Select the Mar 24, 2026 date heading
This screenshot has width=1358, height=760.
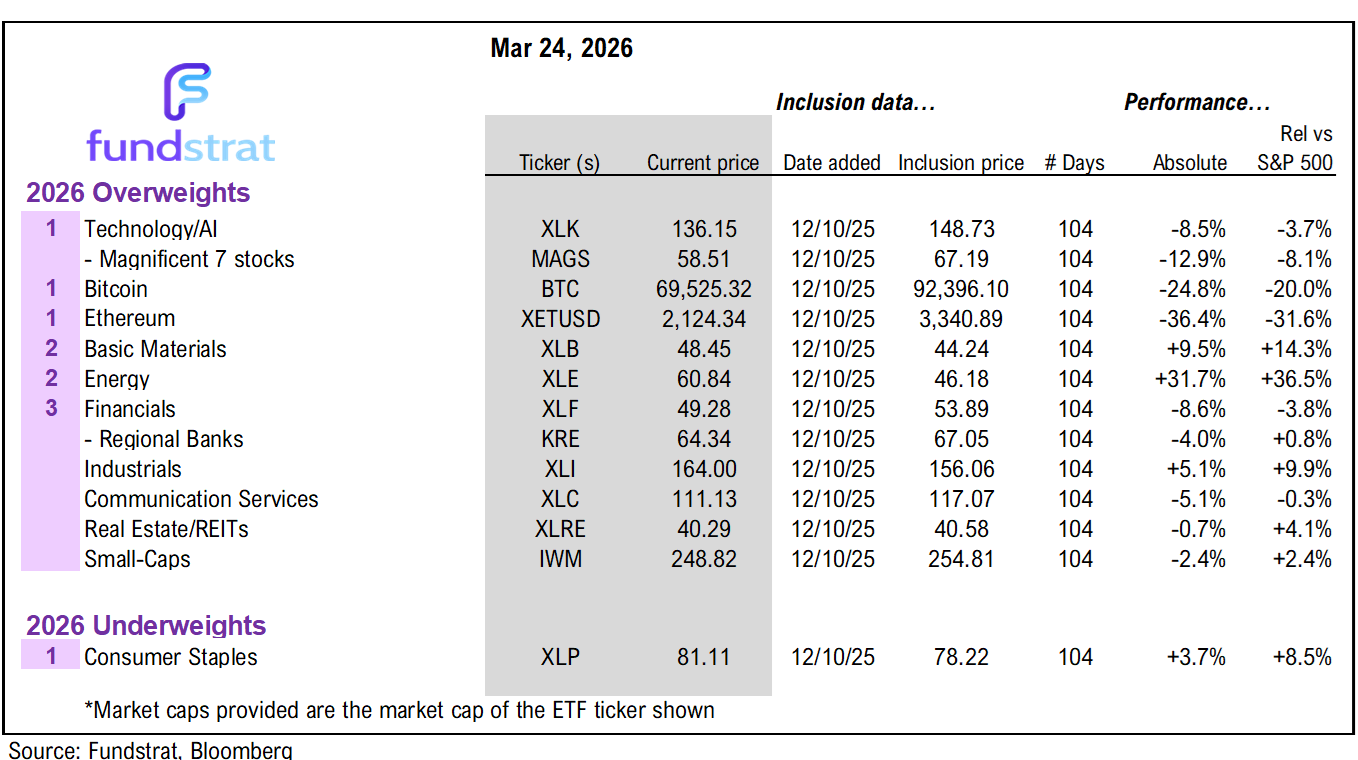coord(561,48)
